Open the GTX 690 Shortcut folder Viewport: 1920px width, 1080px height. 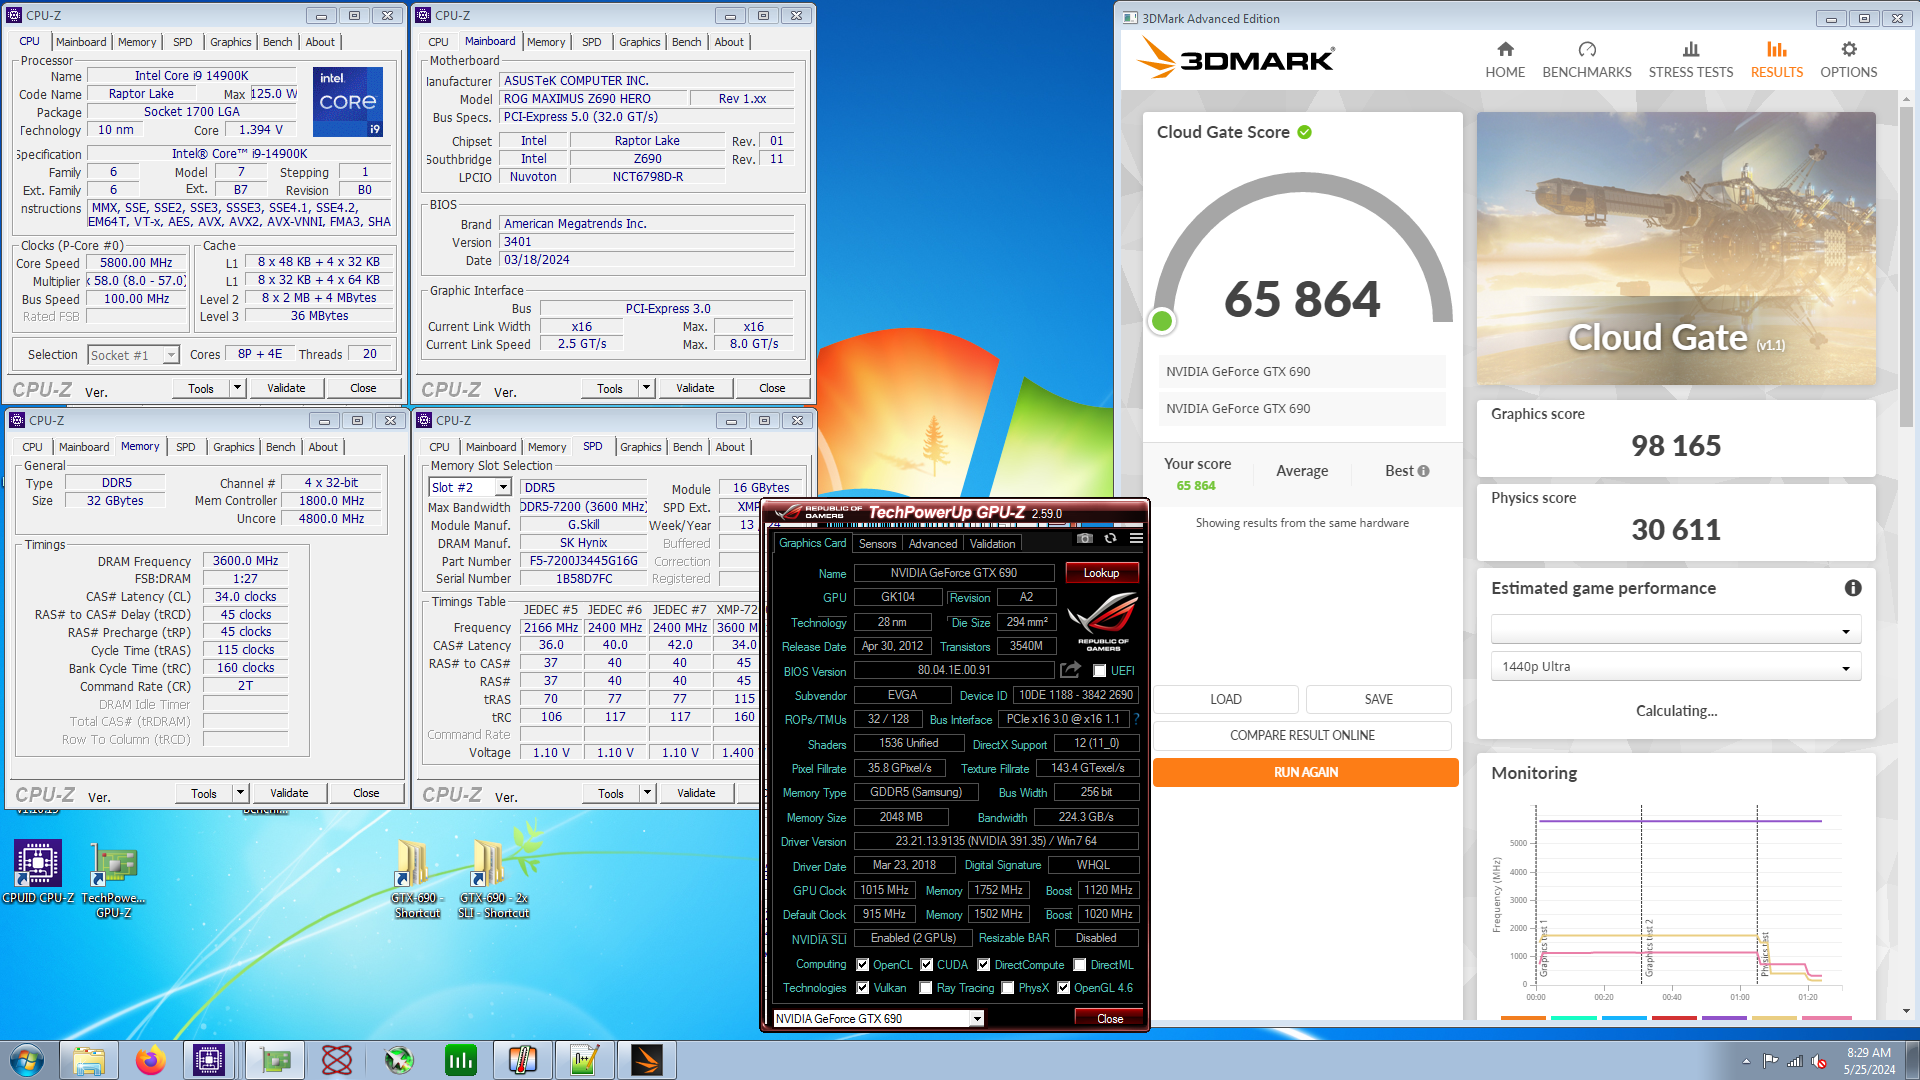pyautogui.click(x=417, y=880)
